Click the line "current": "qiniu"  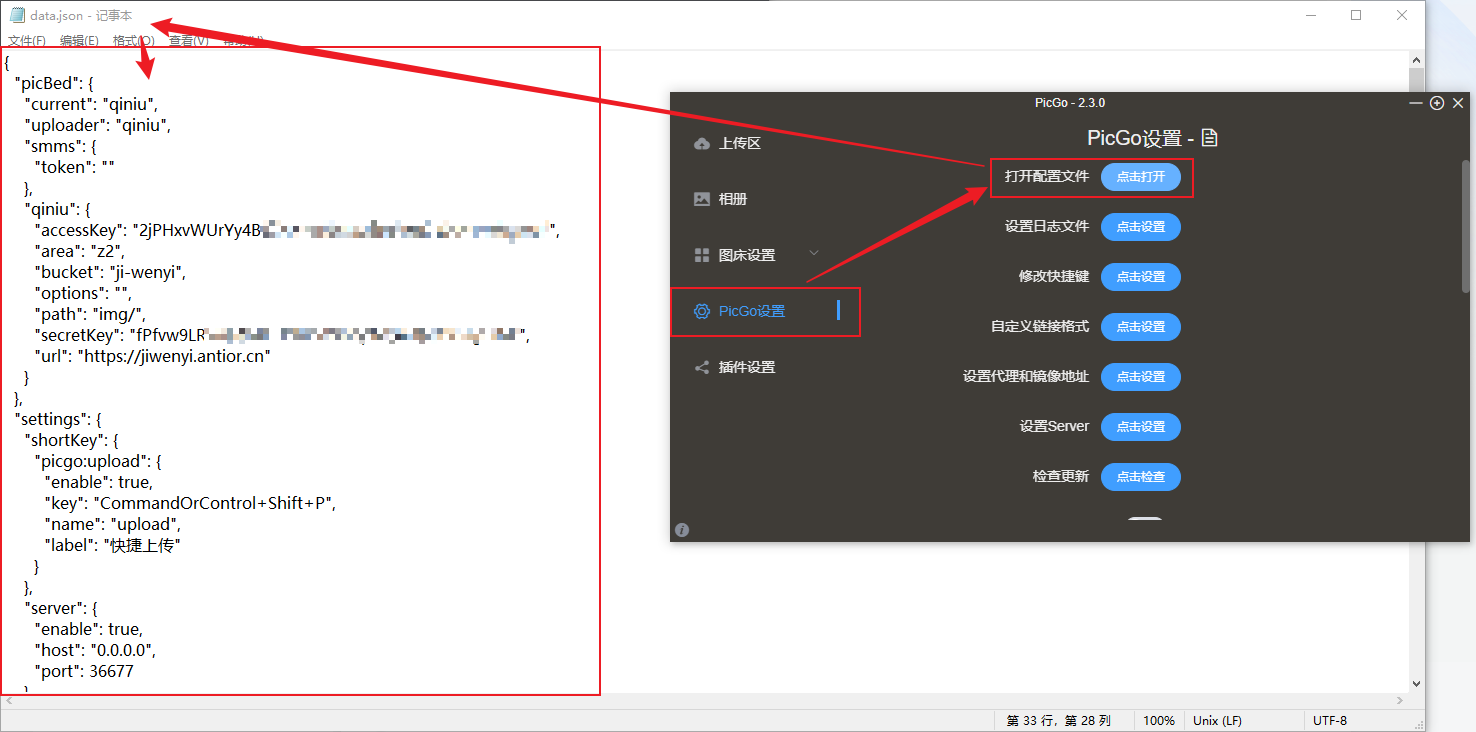(x=91, y=104)
